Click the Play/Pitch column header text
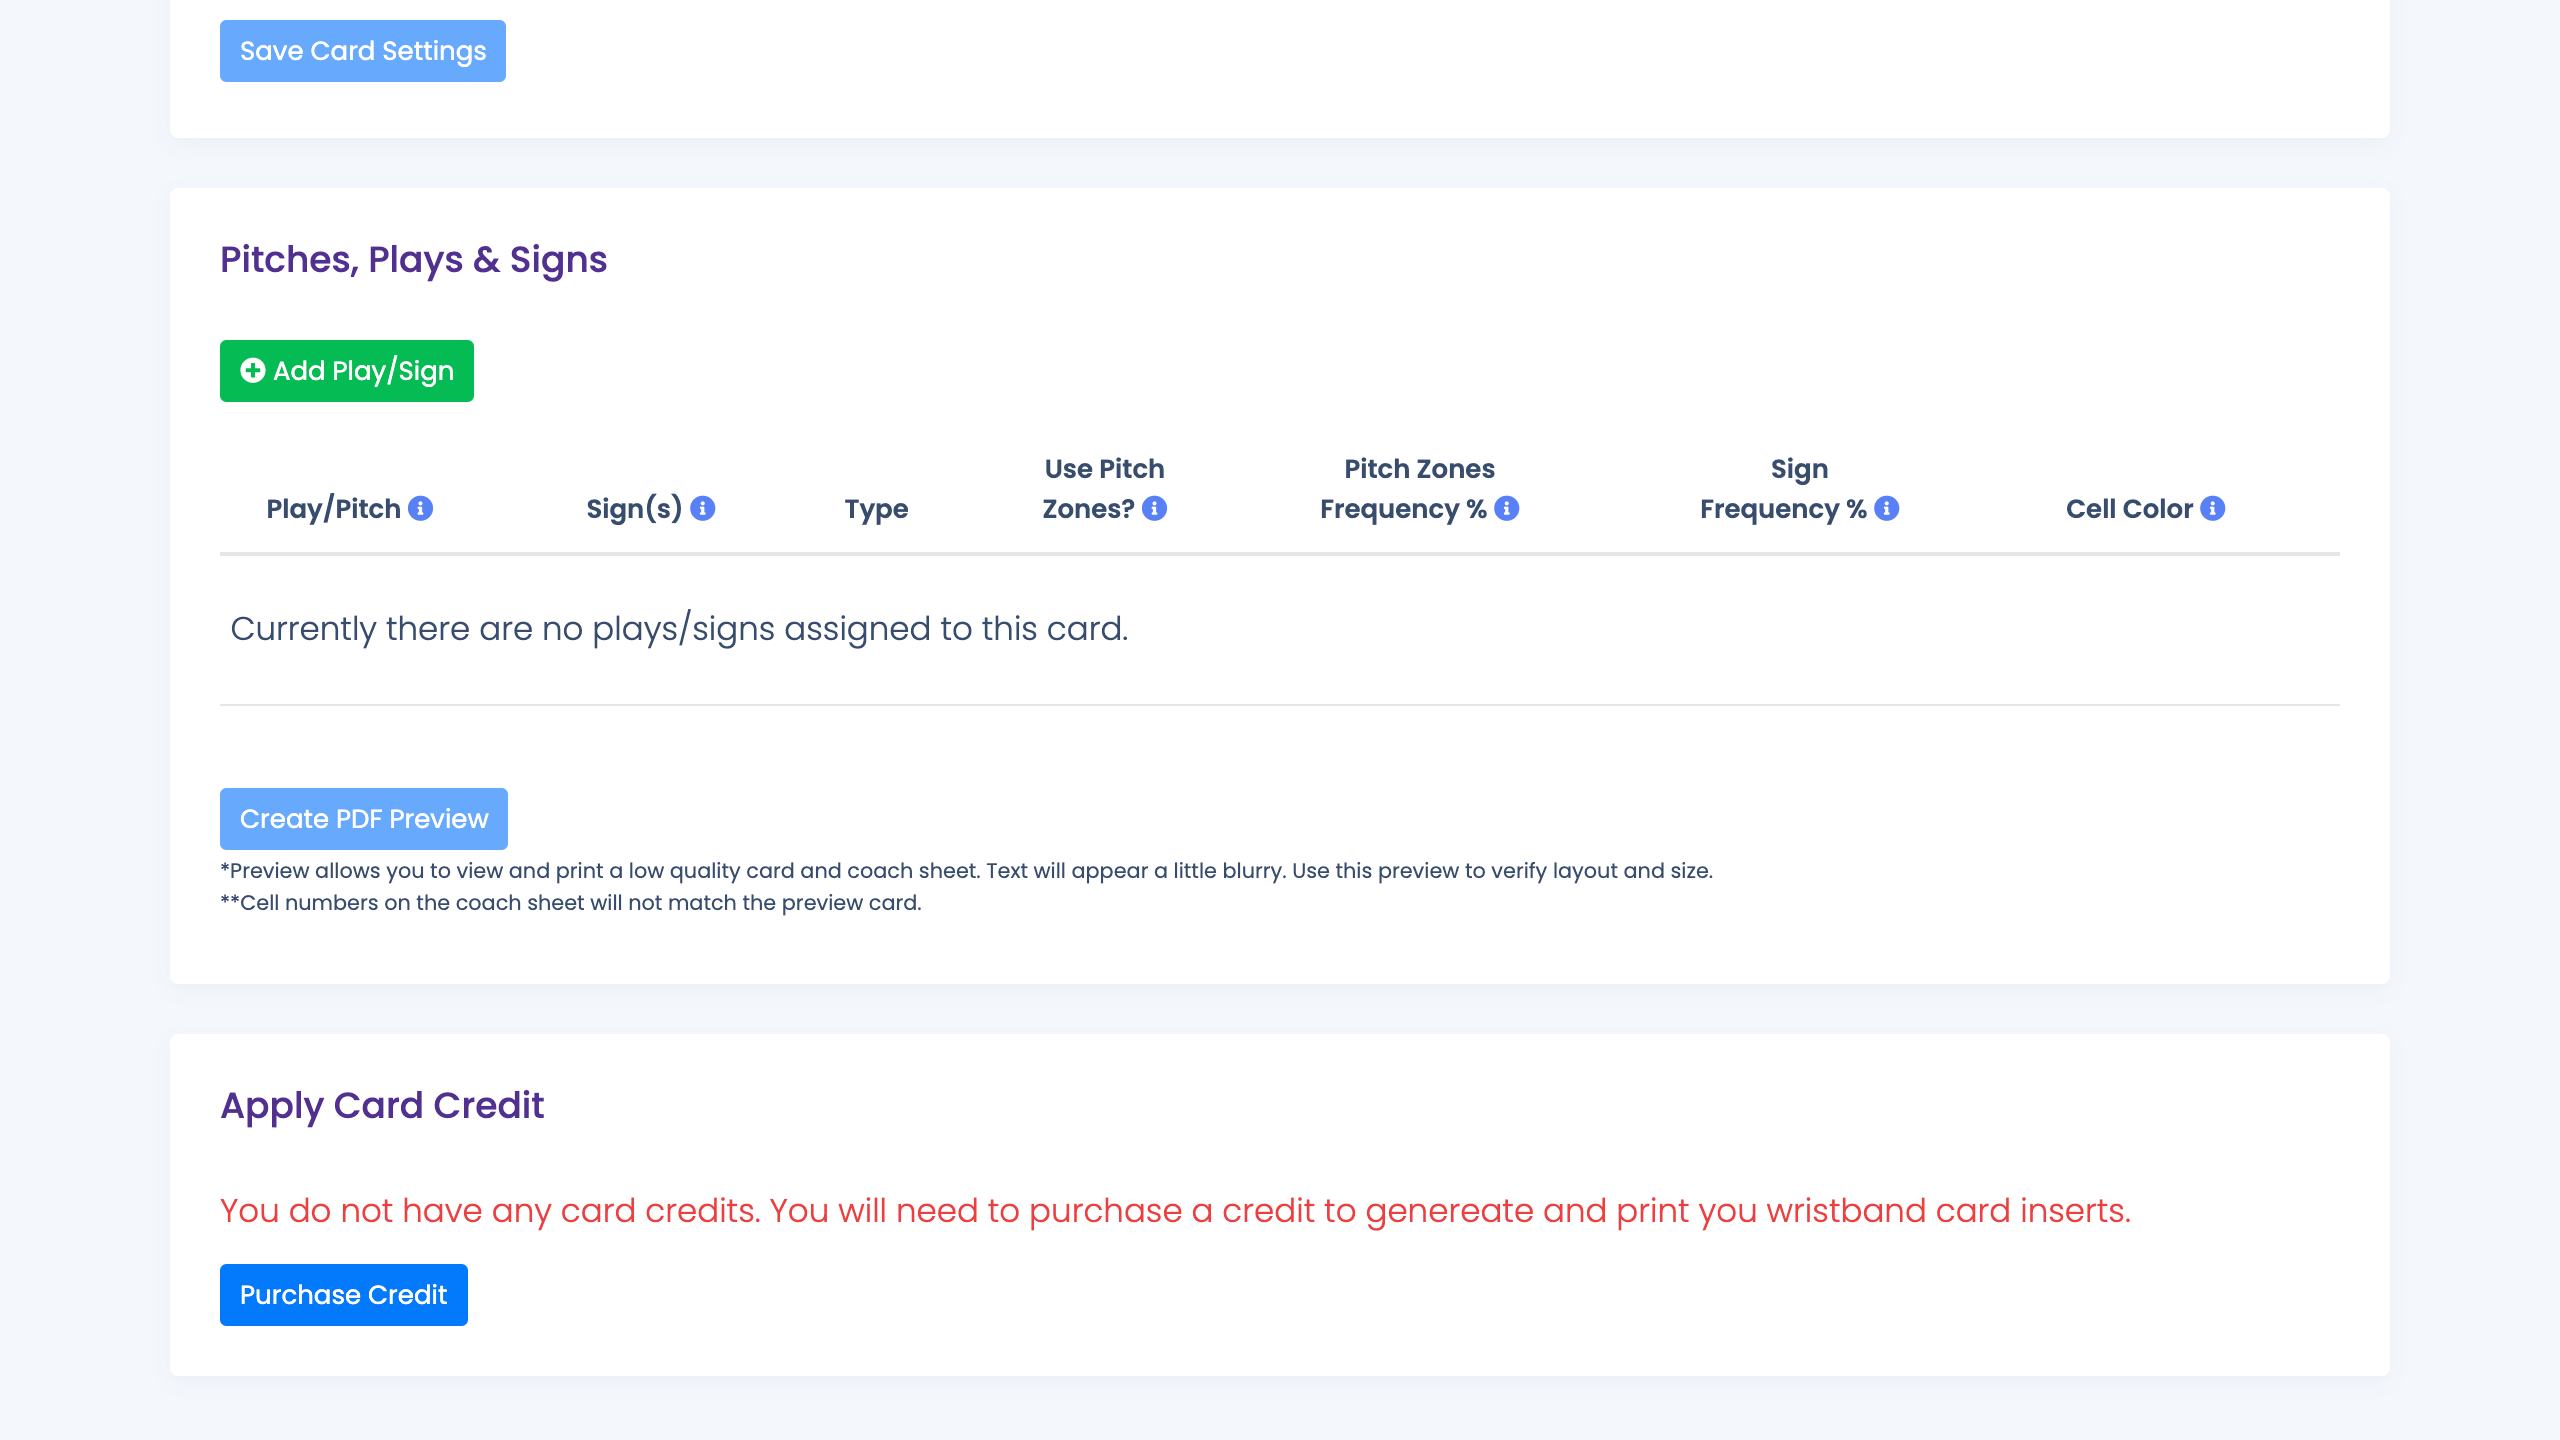Viewport: 2560px width, 1440px height. pos(333,509)
